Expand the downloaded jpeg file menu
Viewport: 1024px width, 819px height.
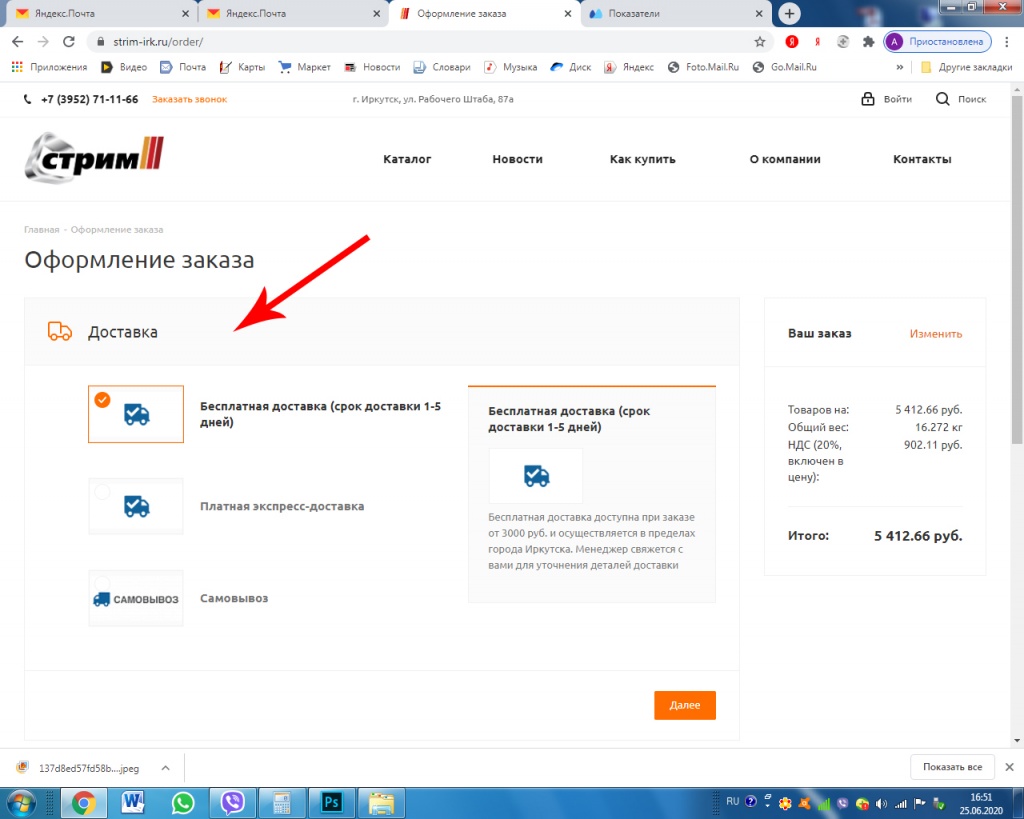click(165, 768)
